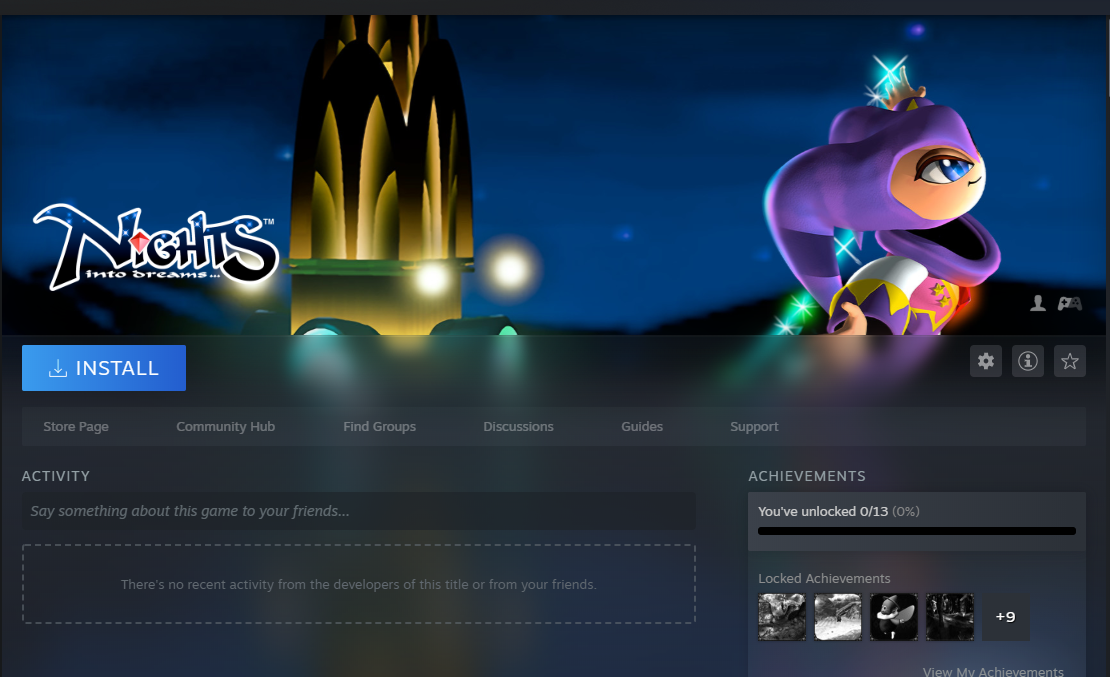1110x677 pixels.
Task: Click the blue INSTALL button
Action: 104,368
